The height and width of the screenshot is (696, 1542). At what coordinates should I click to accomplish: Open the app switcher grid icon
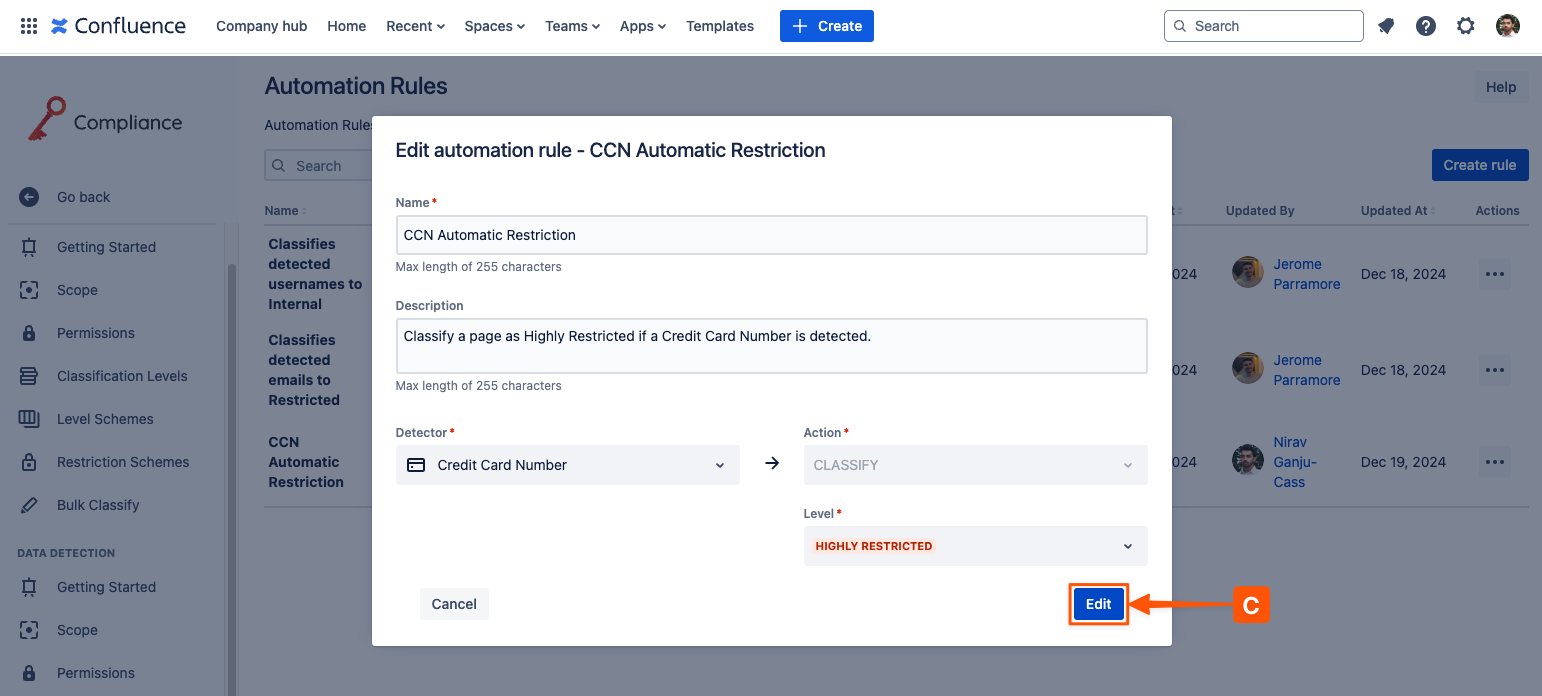click(x=29, y=26)
